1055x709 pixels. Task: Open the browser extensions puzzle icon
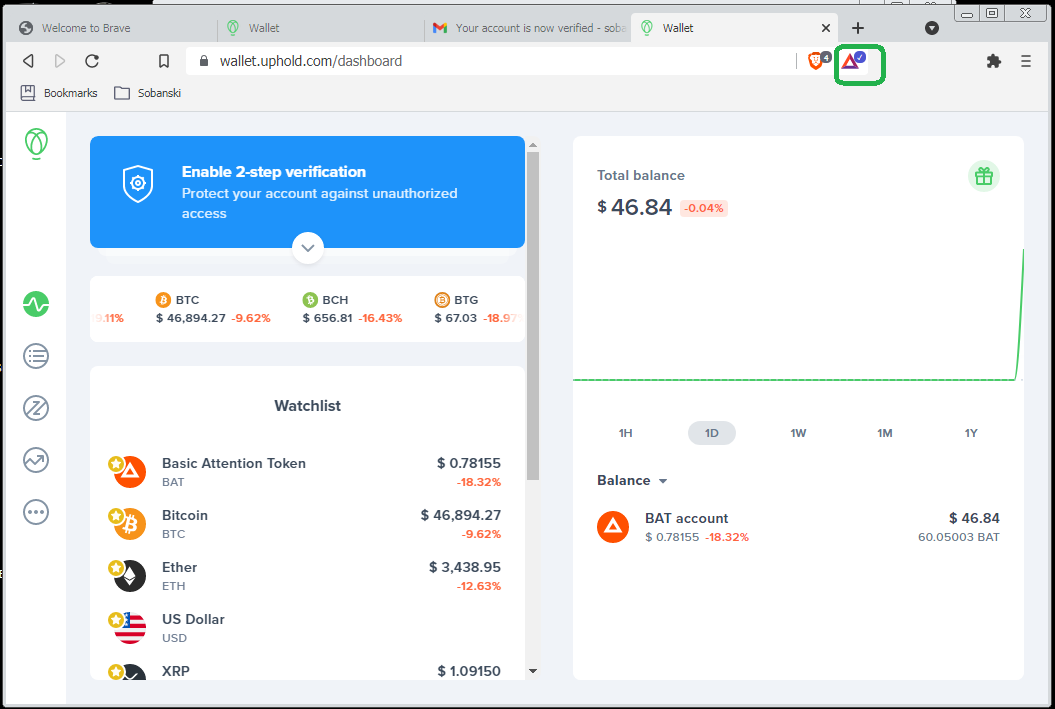(994, 61)
